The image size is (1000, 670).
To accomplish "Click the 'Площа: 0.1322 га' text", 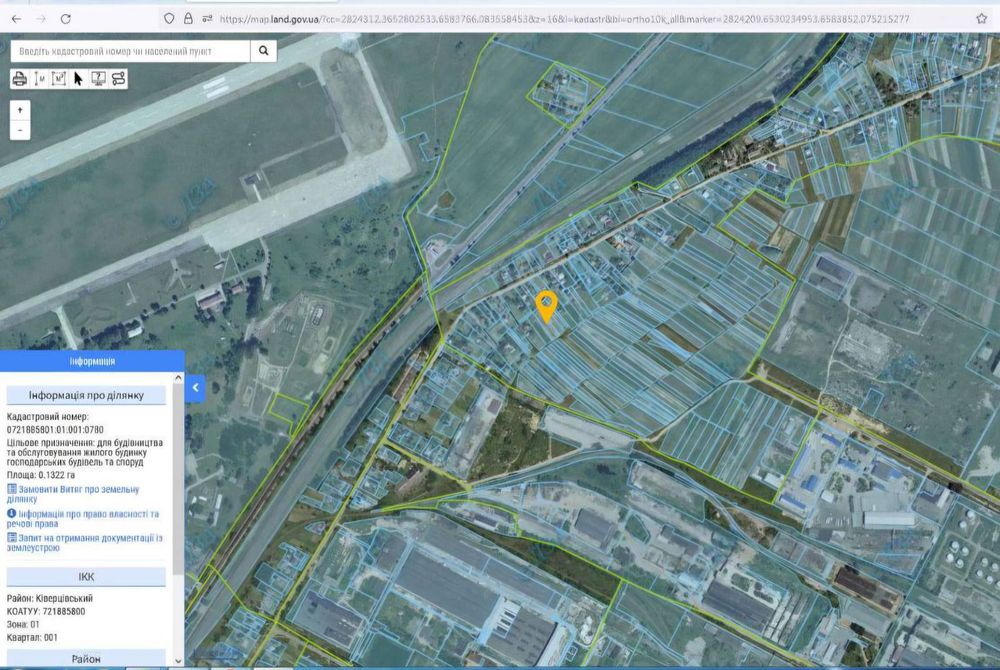I will pos(41,476).
